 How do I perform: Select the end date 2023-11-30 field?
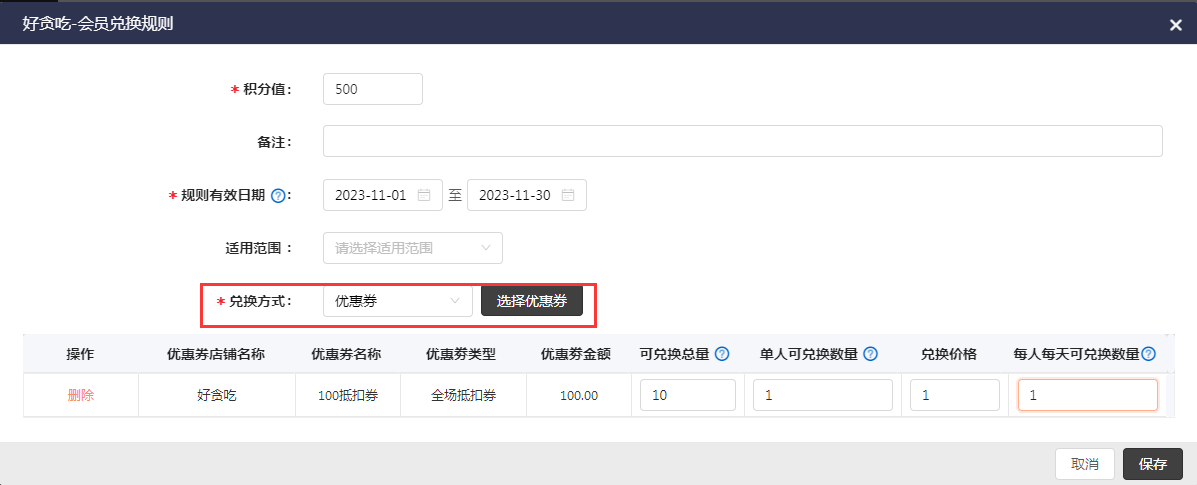[x=515, y=195]
